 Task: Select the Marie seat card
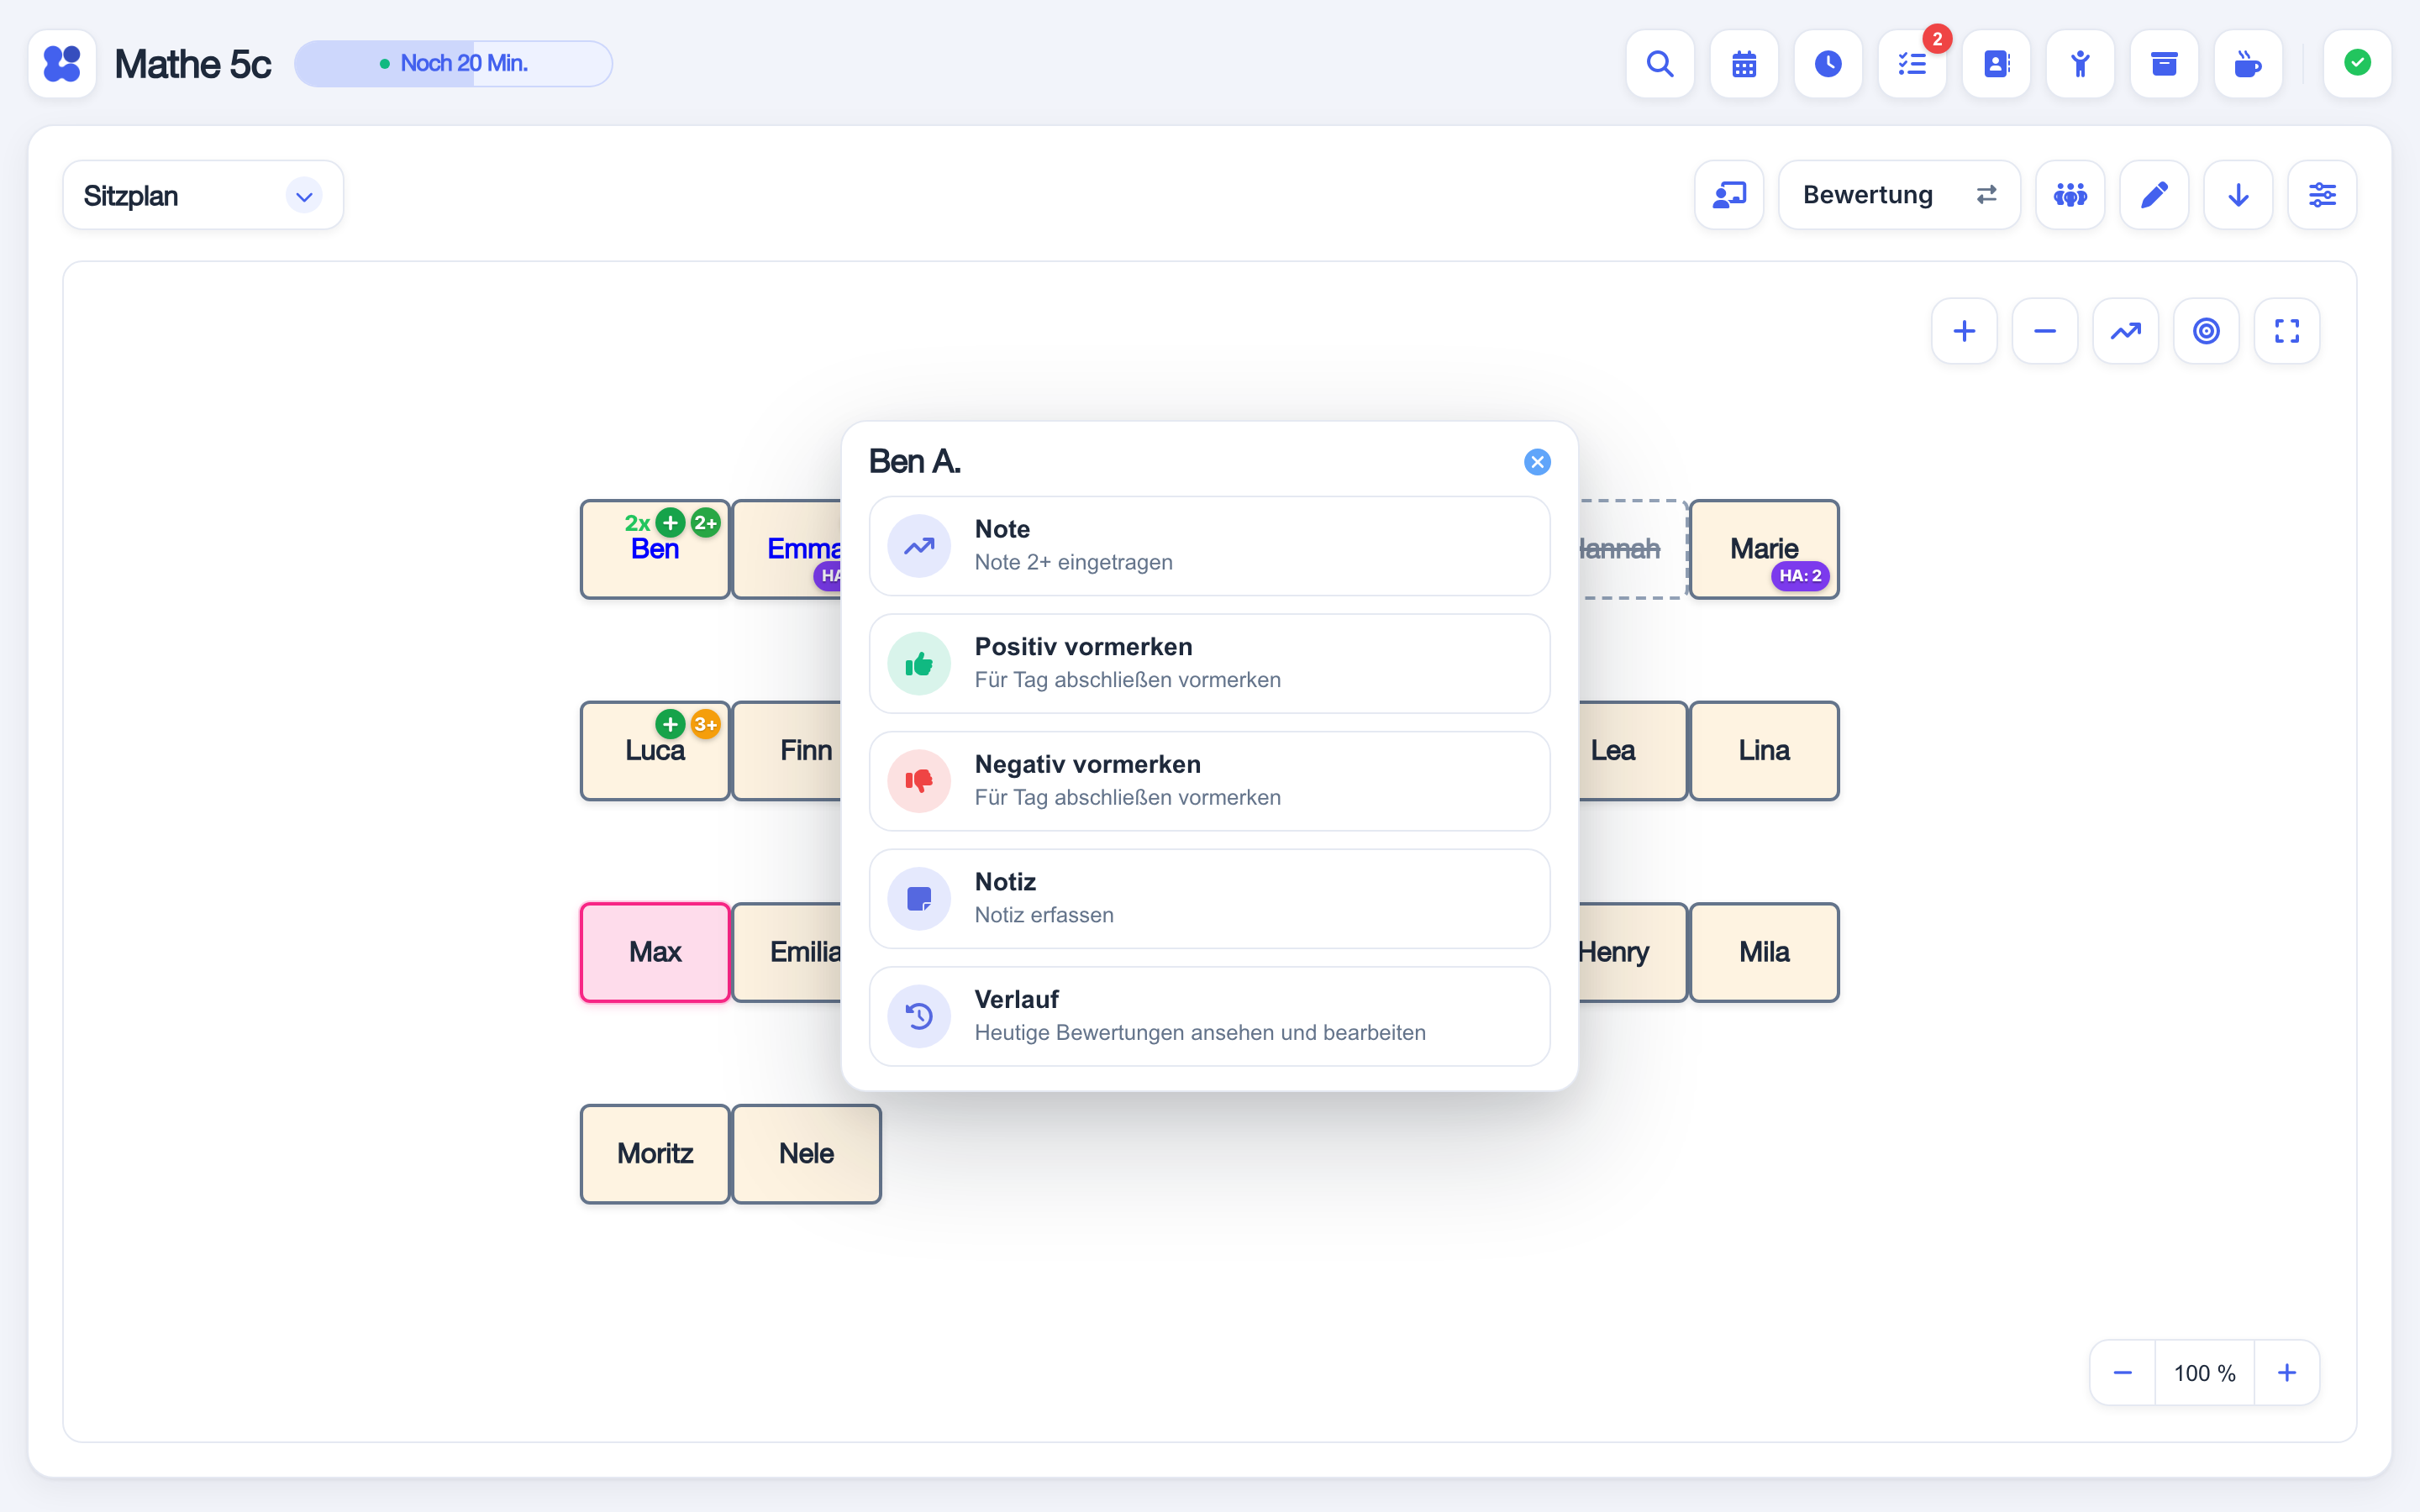[1764, 549]
